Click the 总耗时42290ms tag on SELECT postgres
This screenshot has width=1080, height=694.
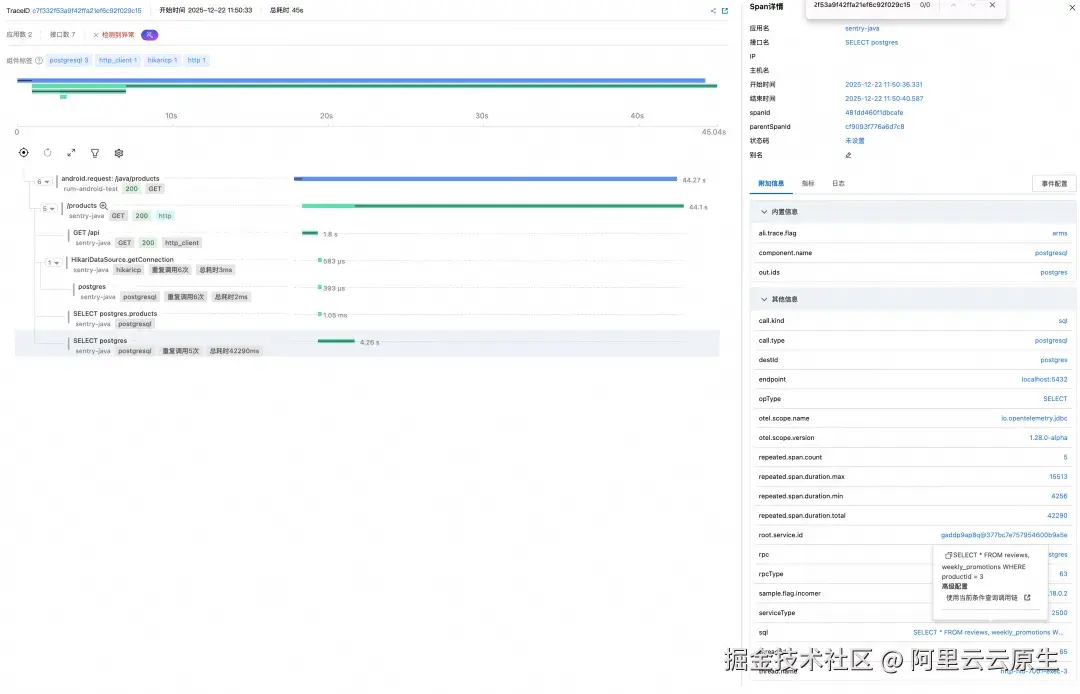click(x=234, y=352)
